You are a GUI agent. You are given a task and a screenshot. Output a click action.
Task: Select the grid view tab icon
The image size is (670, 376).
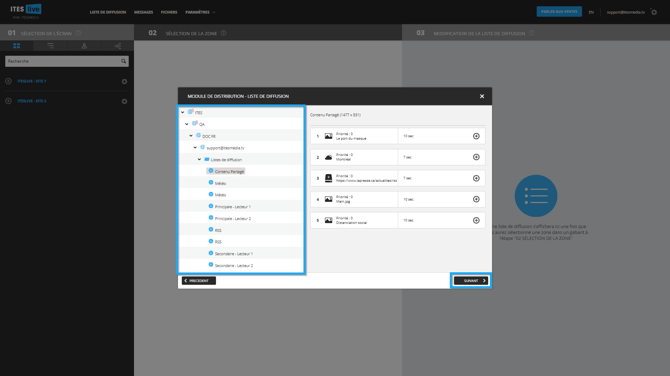[17, 46]
